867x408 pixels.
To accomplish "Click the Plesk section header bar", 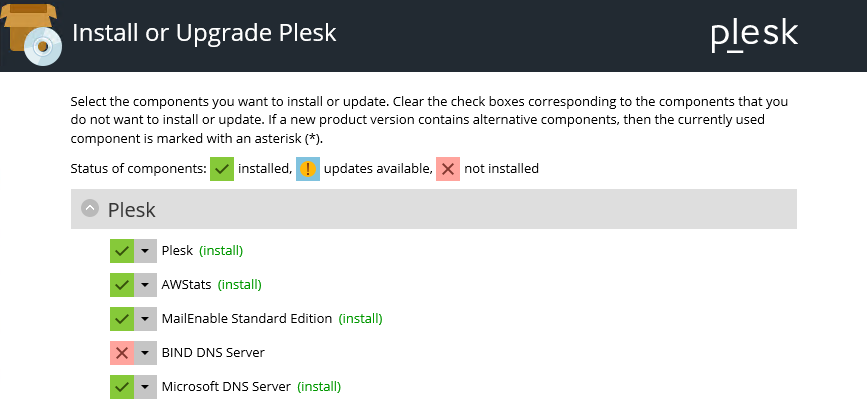I will tap(450, 209).
